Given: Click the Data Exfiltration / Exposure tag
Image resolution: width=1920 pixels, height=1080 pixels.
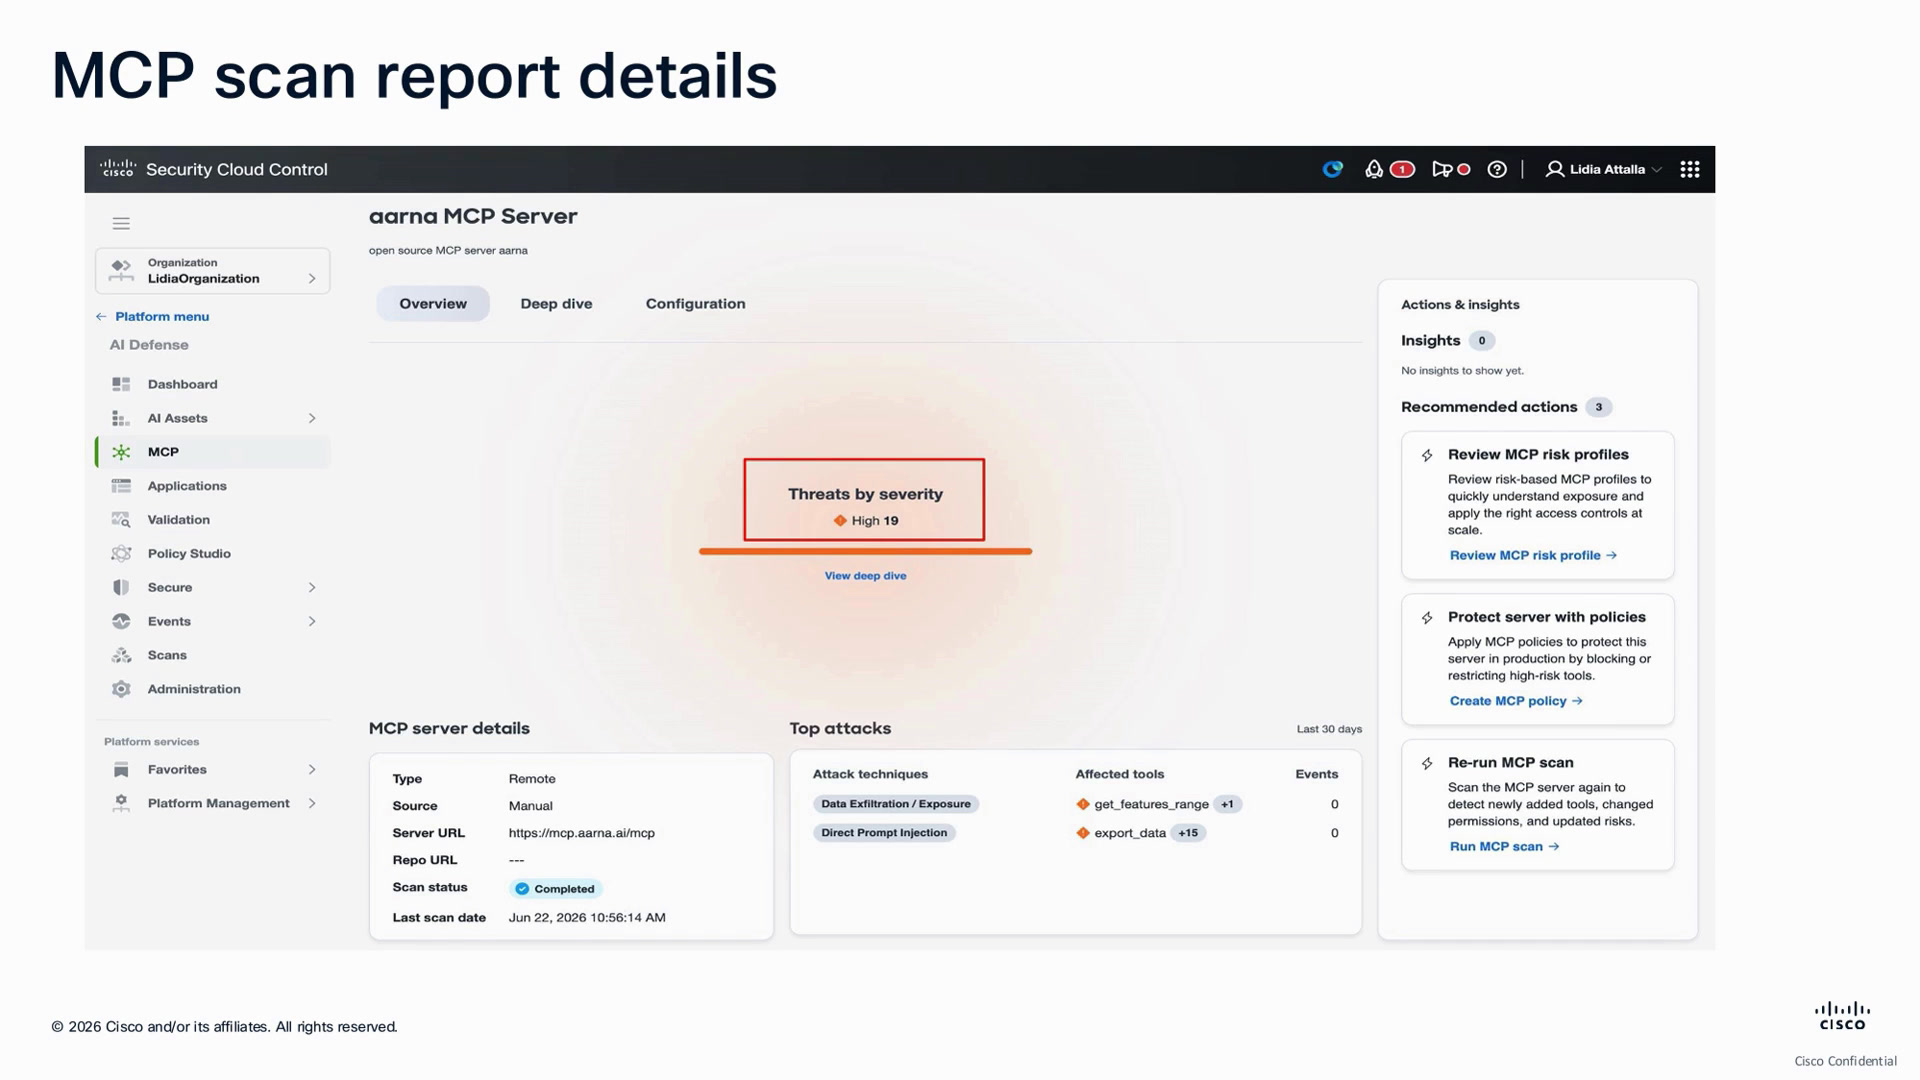Looking at the screenshot, I should tap(896, 804).
